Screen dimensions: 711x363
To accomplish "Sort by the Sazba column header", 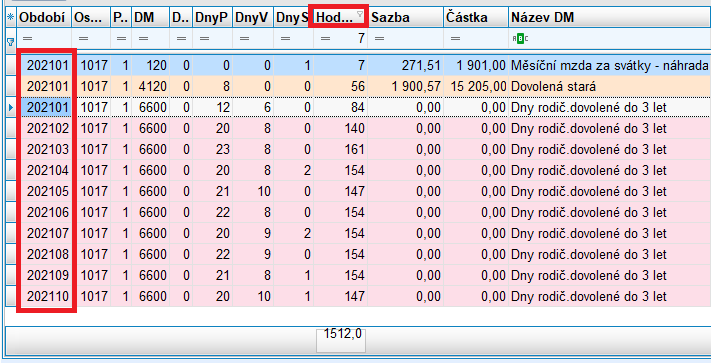I will [x=406, y=18].
